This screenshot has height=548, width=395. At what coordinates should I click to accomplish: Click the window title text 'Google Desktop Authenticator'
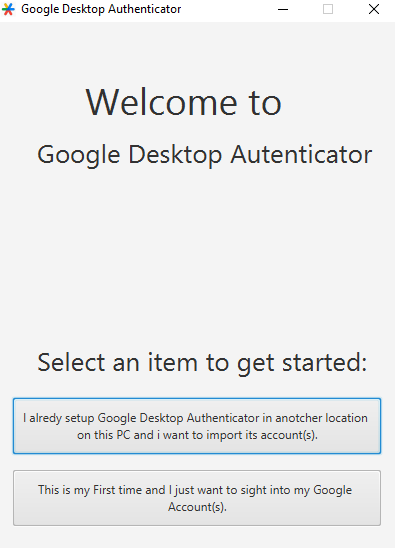coord(101,9)
